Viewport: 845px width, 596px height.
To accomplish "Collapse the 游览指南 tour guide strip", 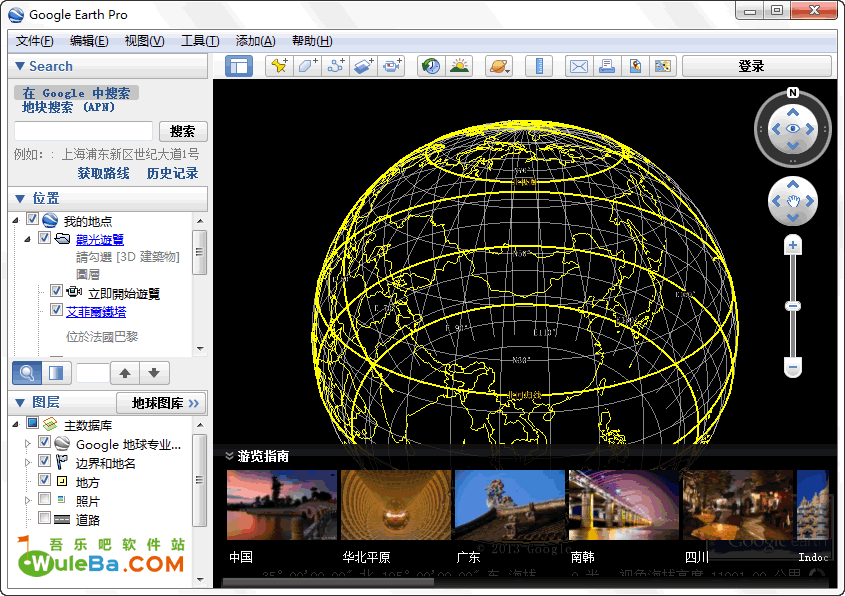I will click(x=230, y=456).
